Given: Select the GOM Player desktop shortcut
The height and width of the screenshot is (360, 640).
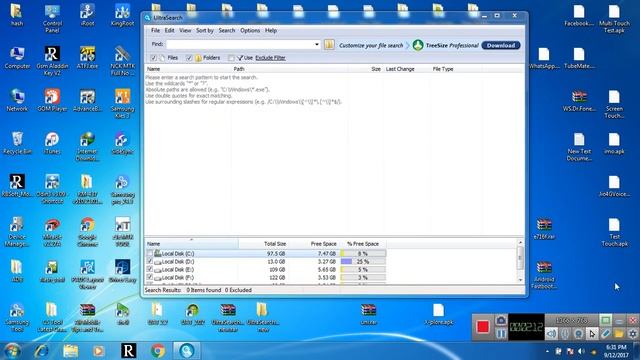Looking at the screenshot, I should click(x=52, y=100).
